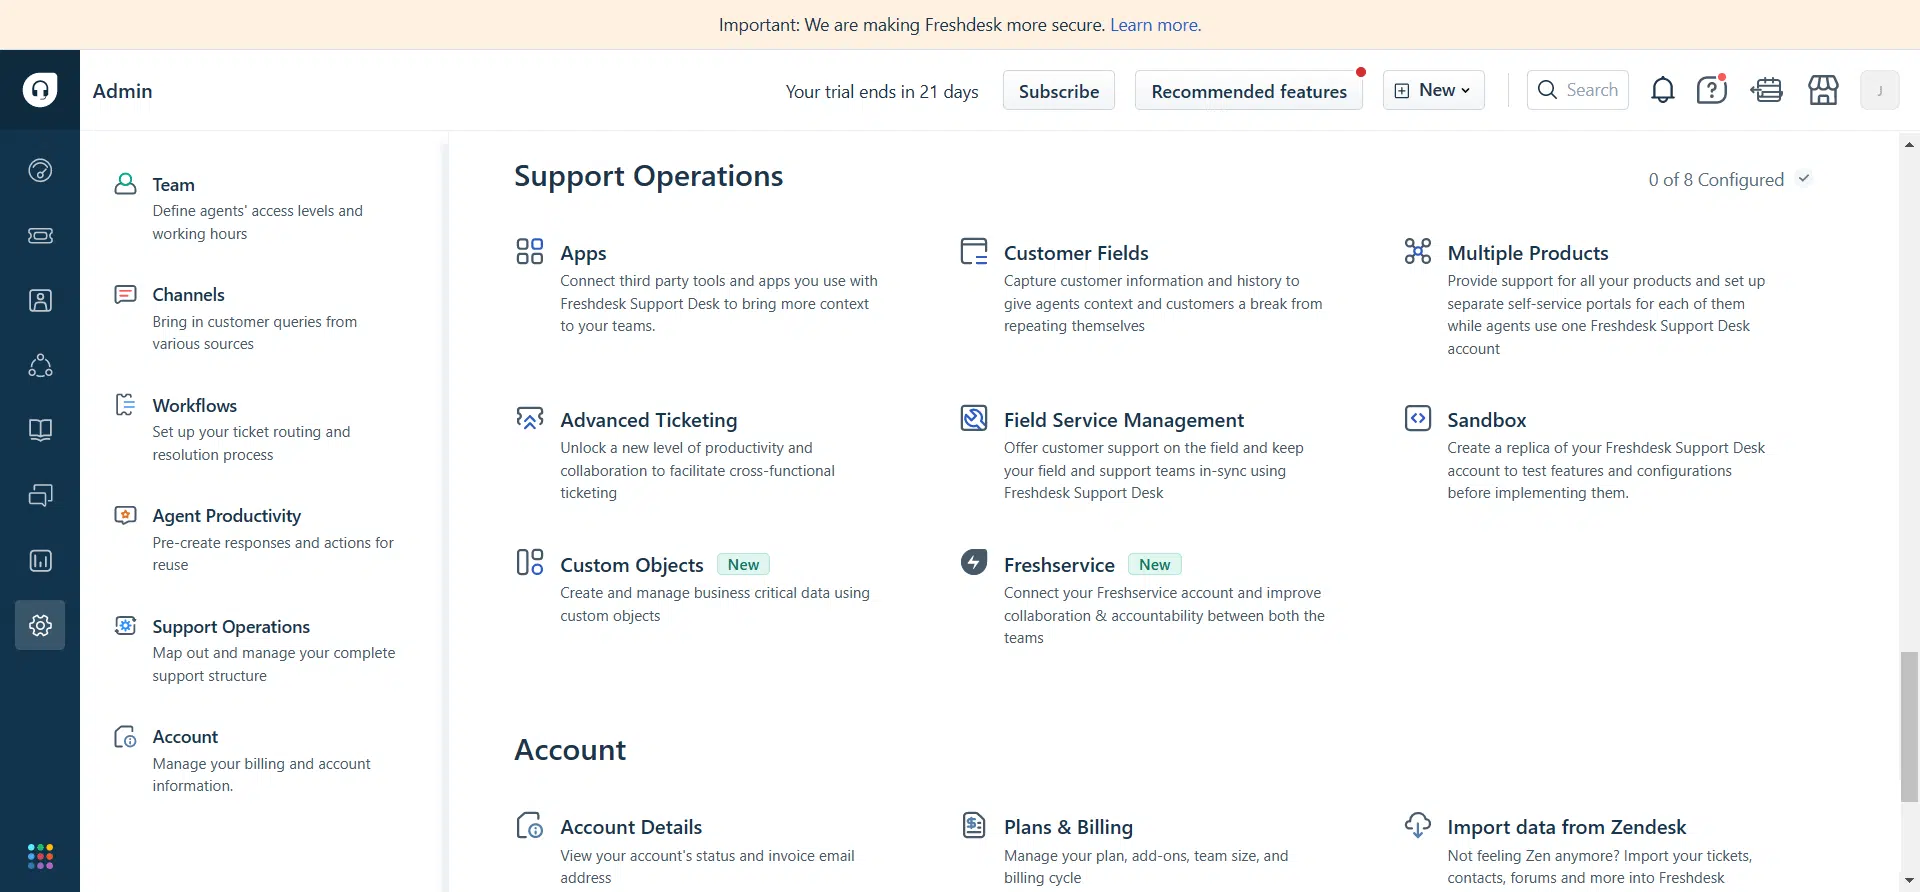Collapse the 0 of 8 Configured chevron

pyautogui.click(x=1804, y=179)
